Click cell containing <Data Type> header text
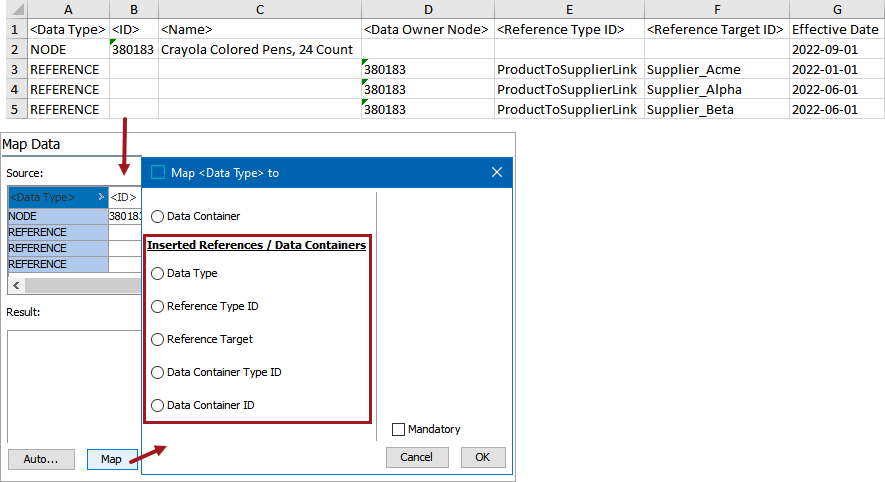Image resolution: width=885 pixels, height=482 pixels. 68,29
